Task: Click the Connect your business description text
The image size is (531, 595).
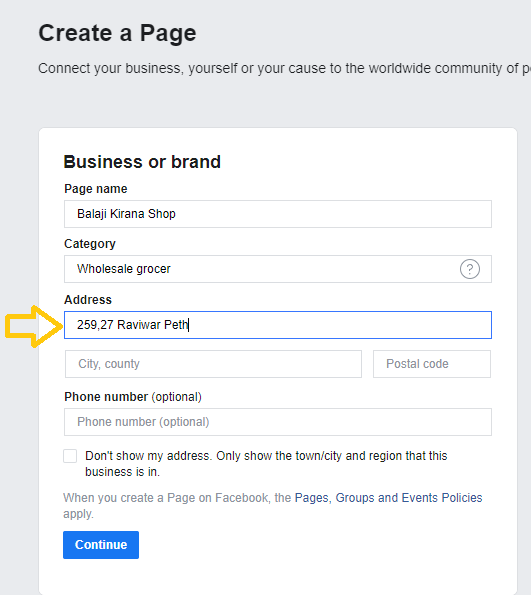Action: 284,69
